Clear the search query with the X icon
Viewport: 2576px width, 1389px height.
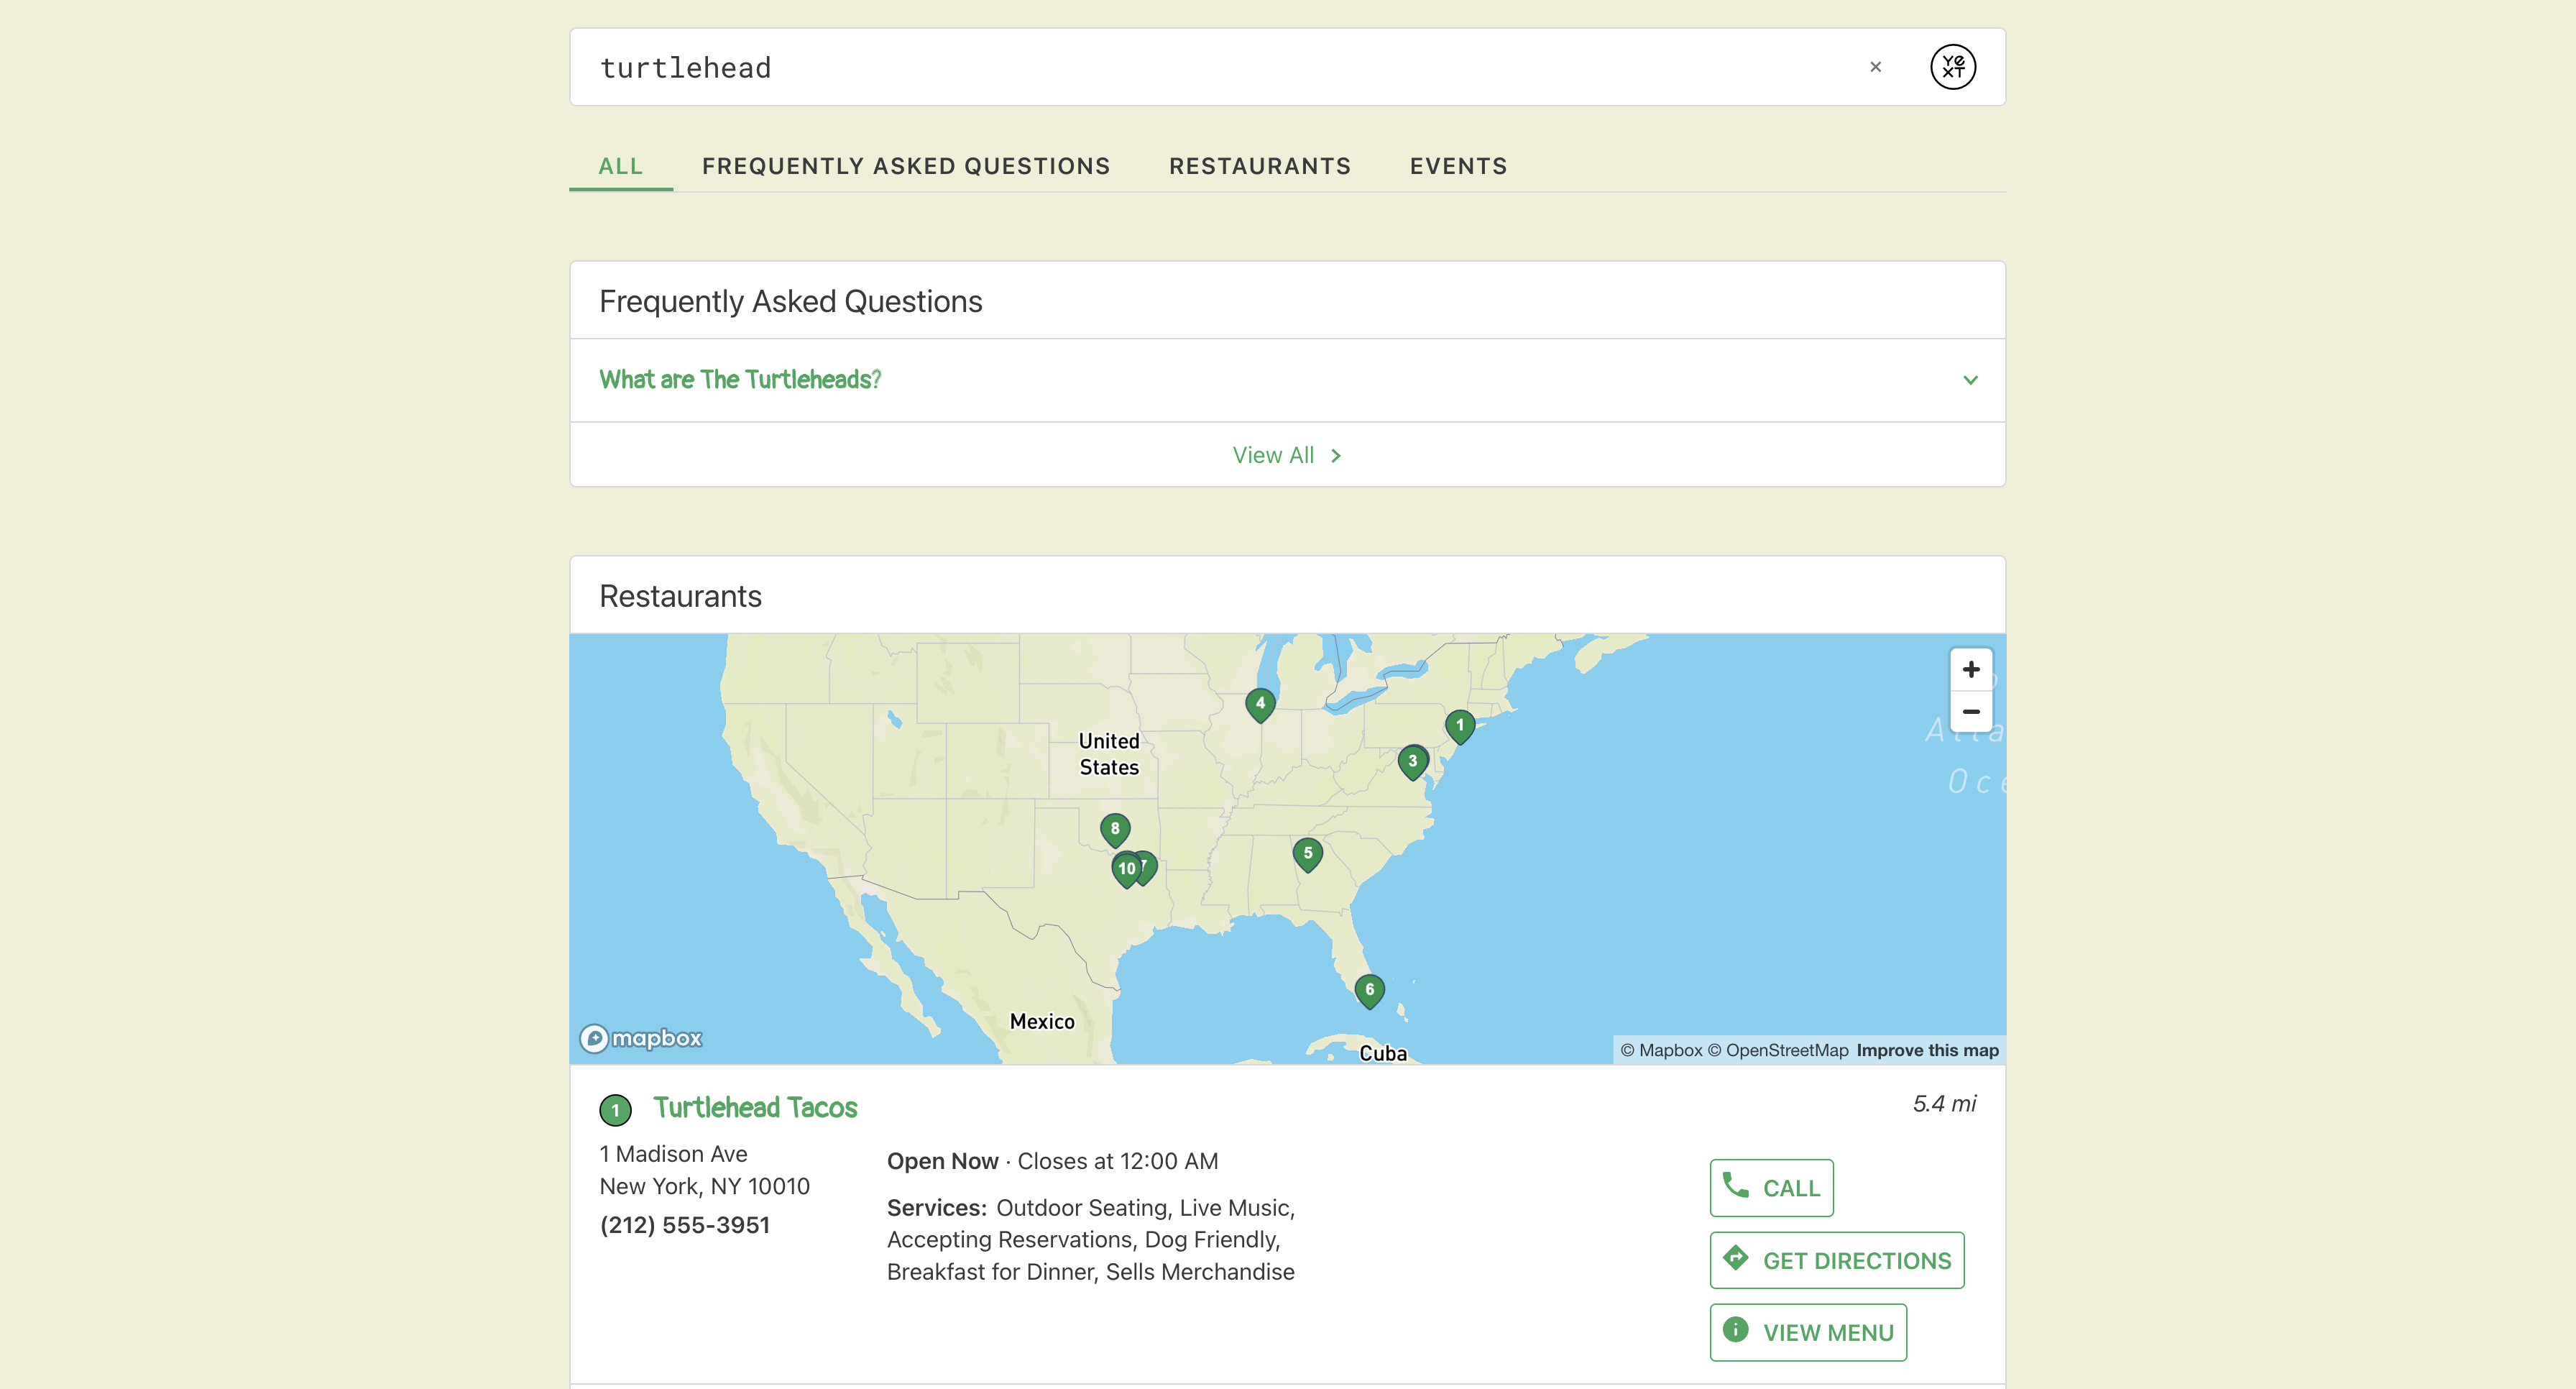tap(1875, 67)
